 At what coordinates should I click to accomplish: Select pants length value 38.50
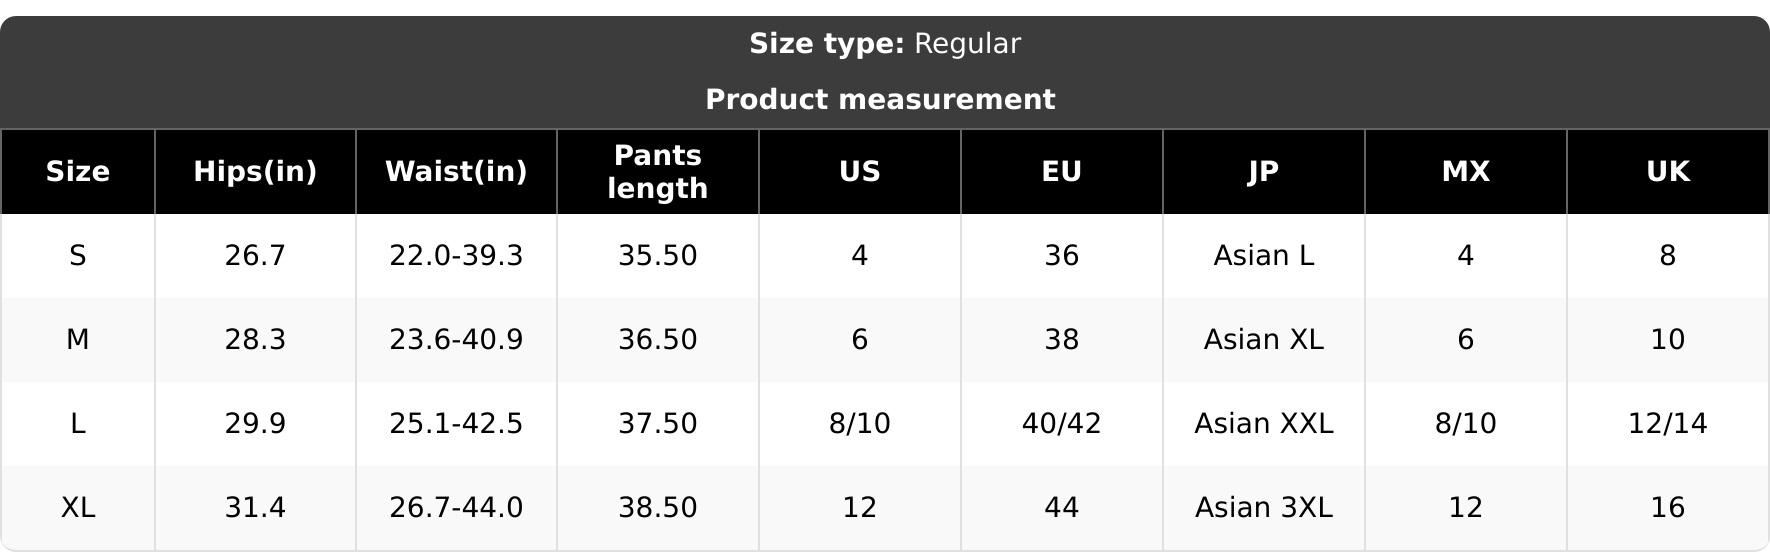click(658, 508)
